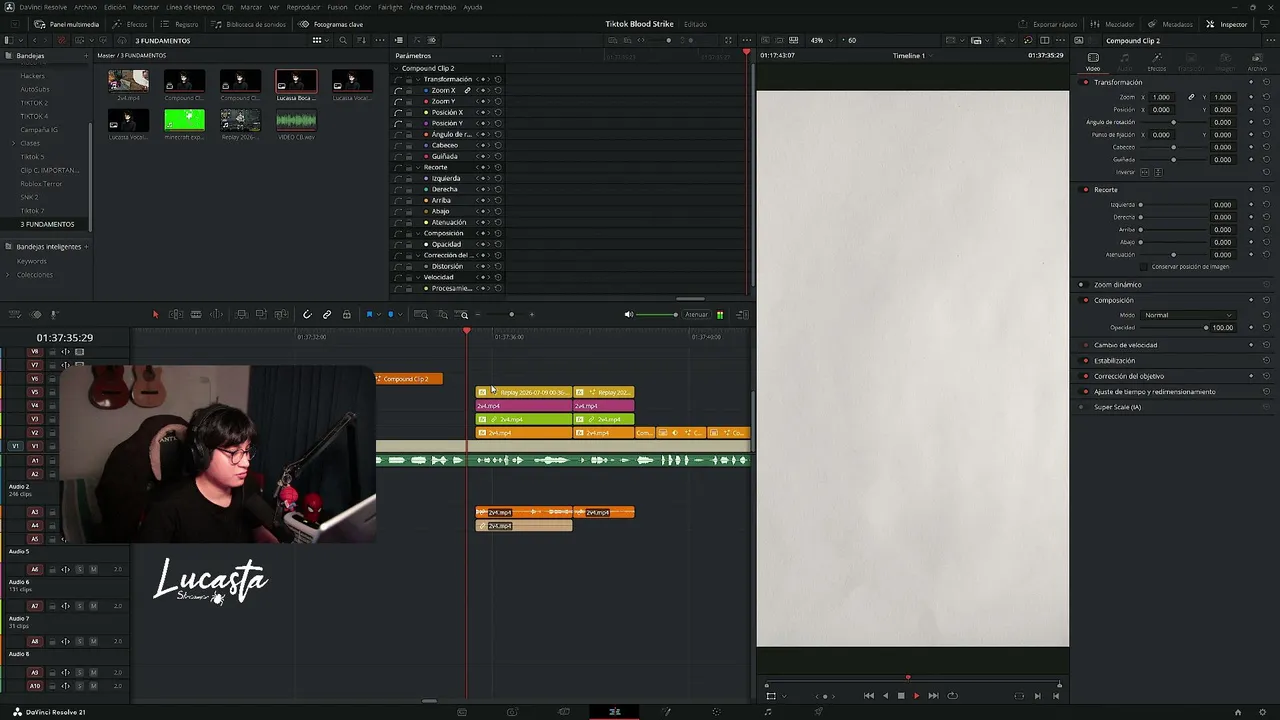Collapse the Velocidad group in Parámetros
The image size is (1280, 720).
[419, 277]
